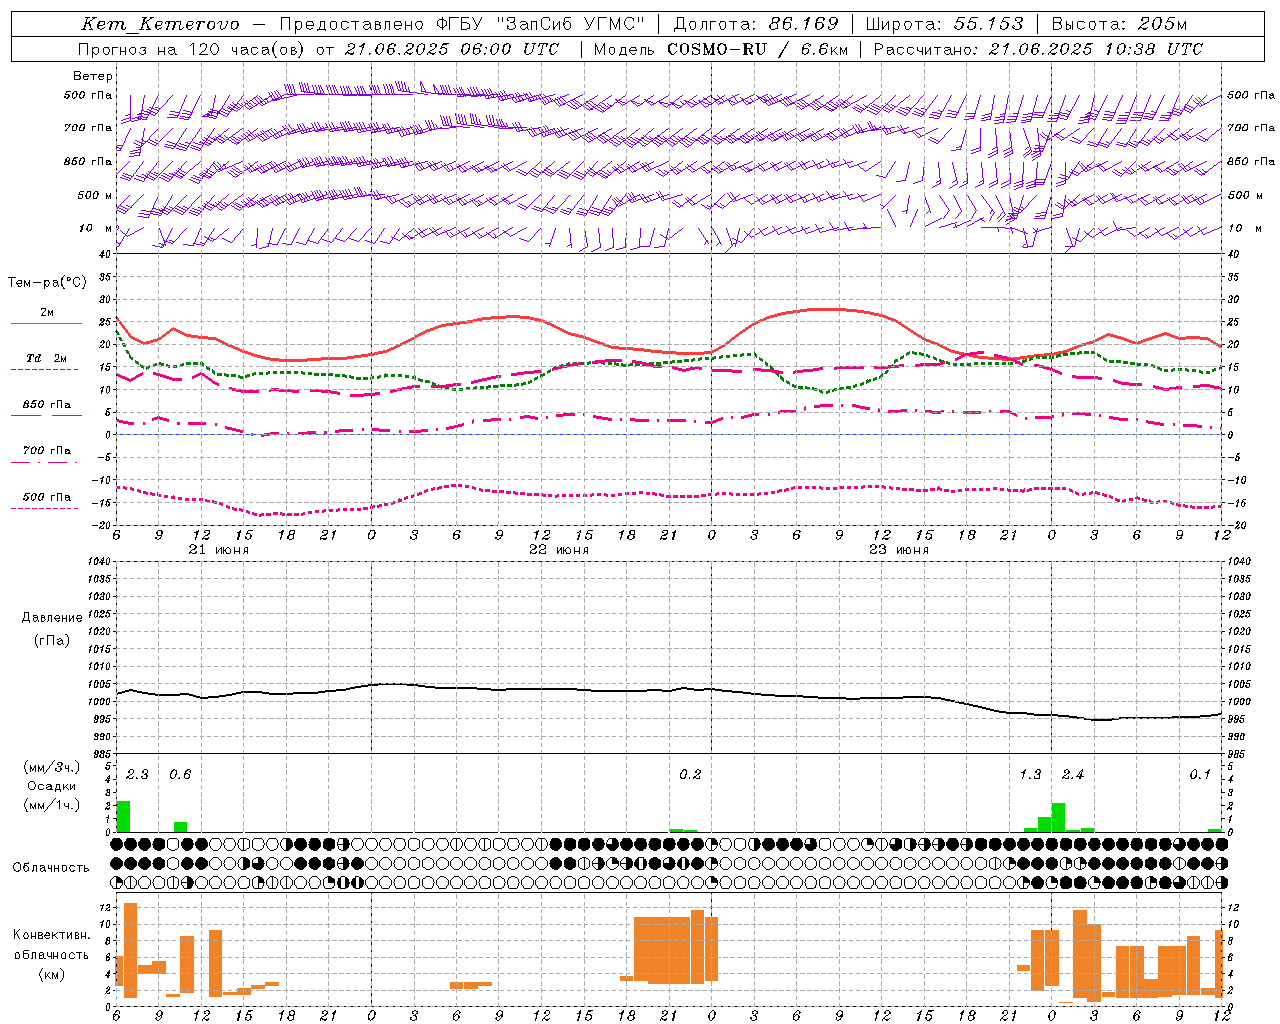Click the Kem_Kemerovo station title
The height and width of the screenshot is (1024, 1280).
pyautogui.click(x=160, y=24)
